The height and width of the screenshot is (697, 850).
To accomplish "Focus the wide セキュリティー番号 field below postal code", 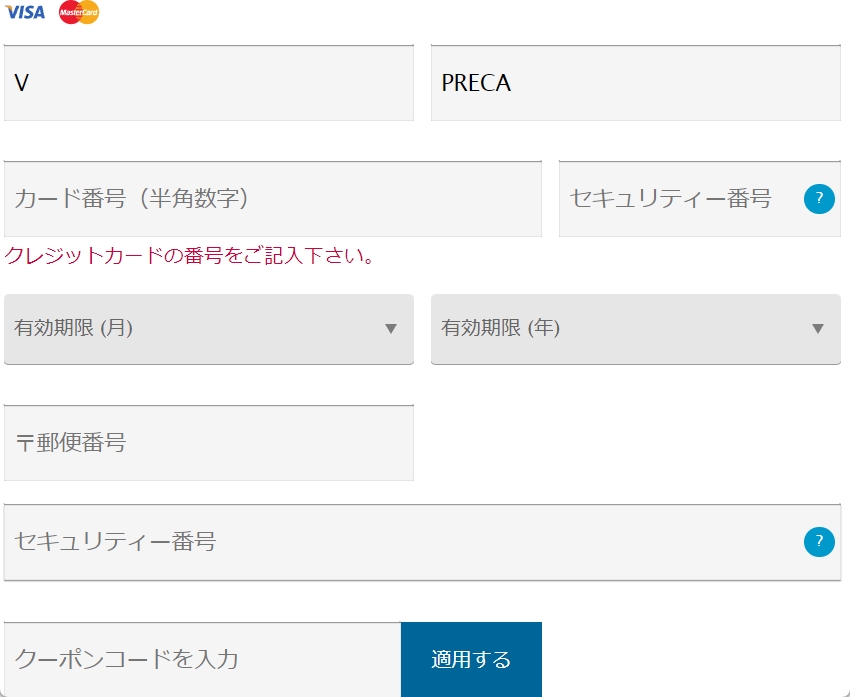I will coord(400,542).
